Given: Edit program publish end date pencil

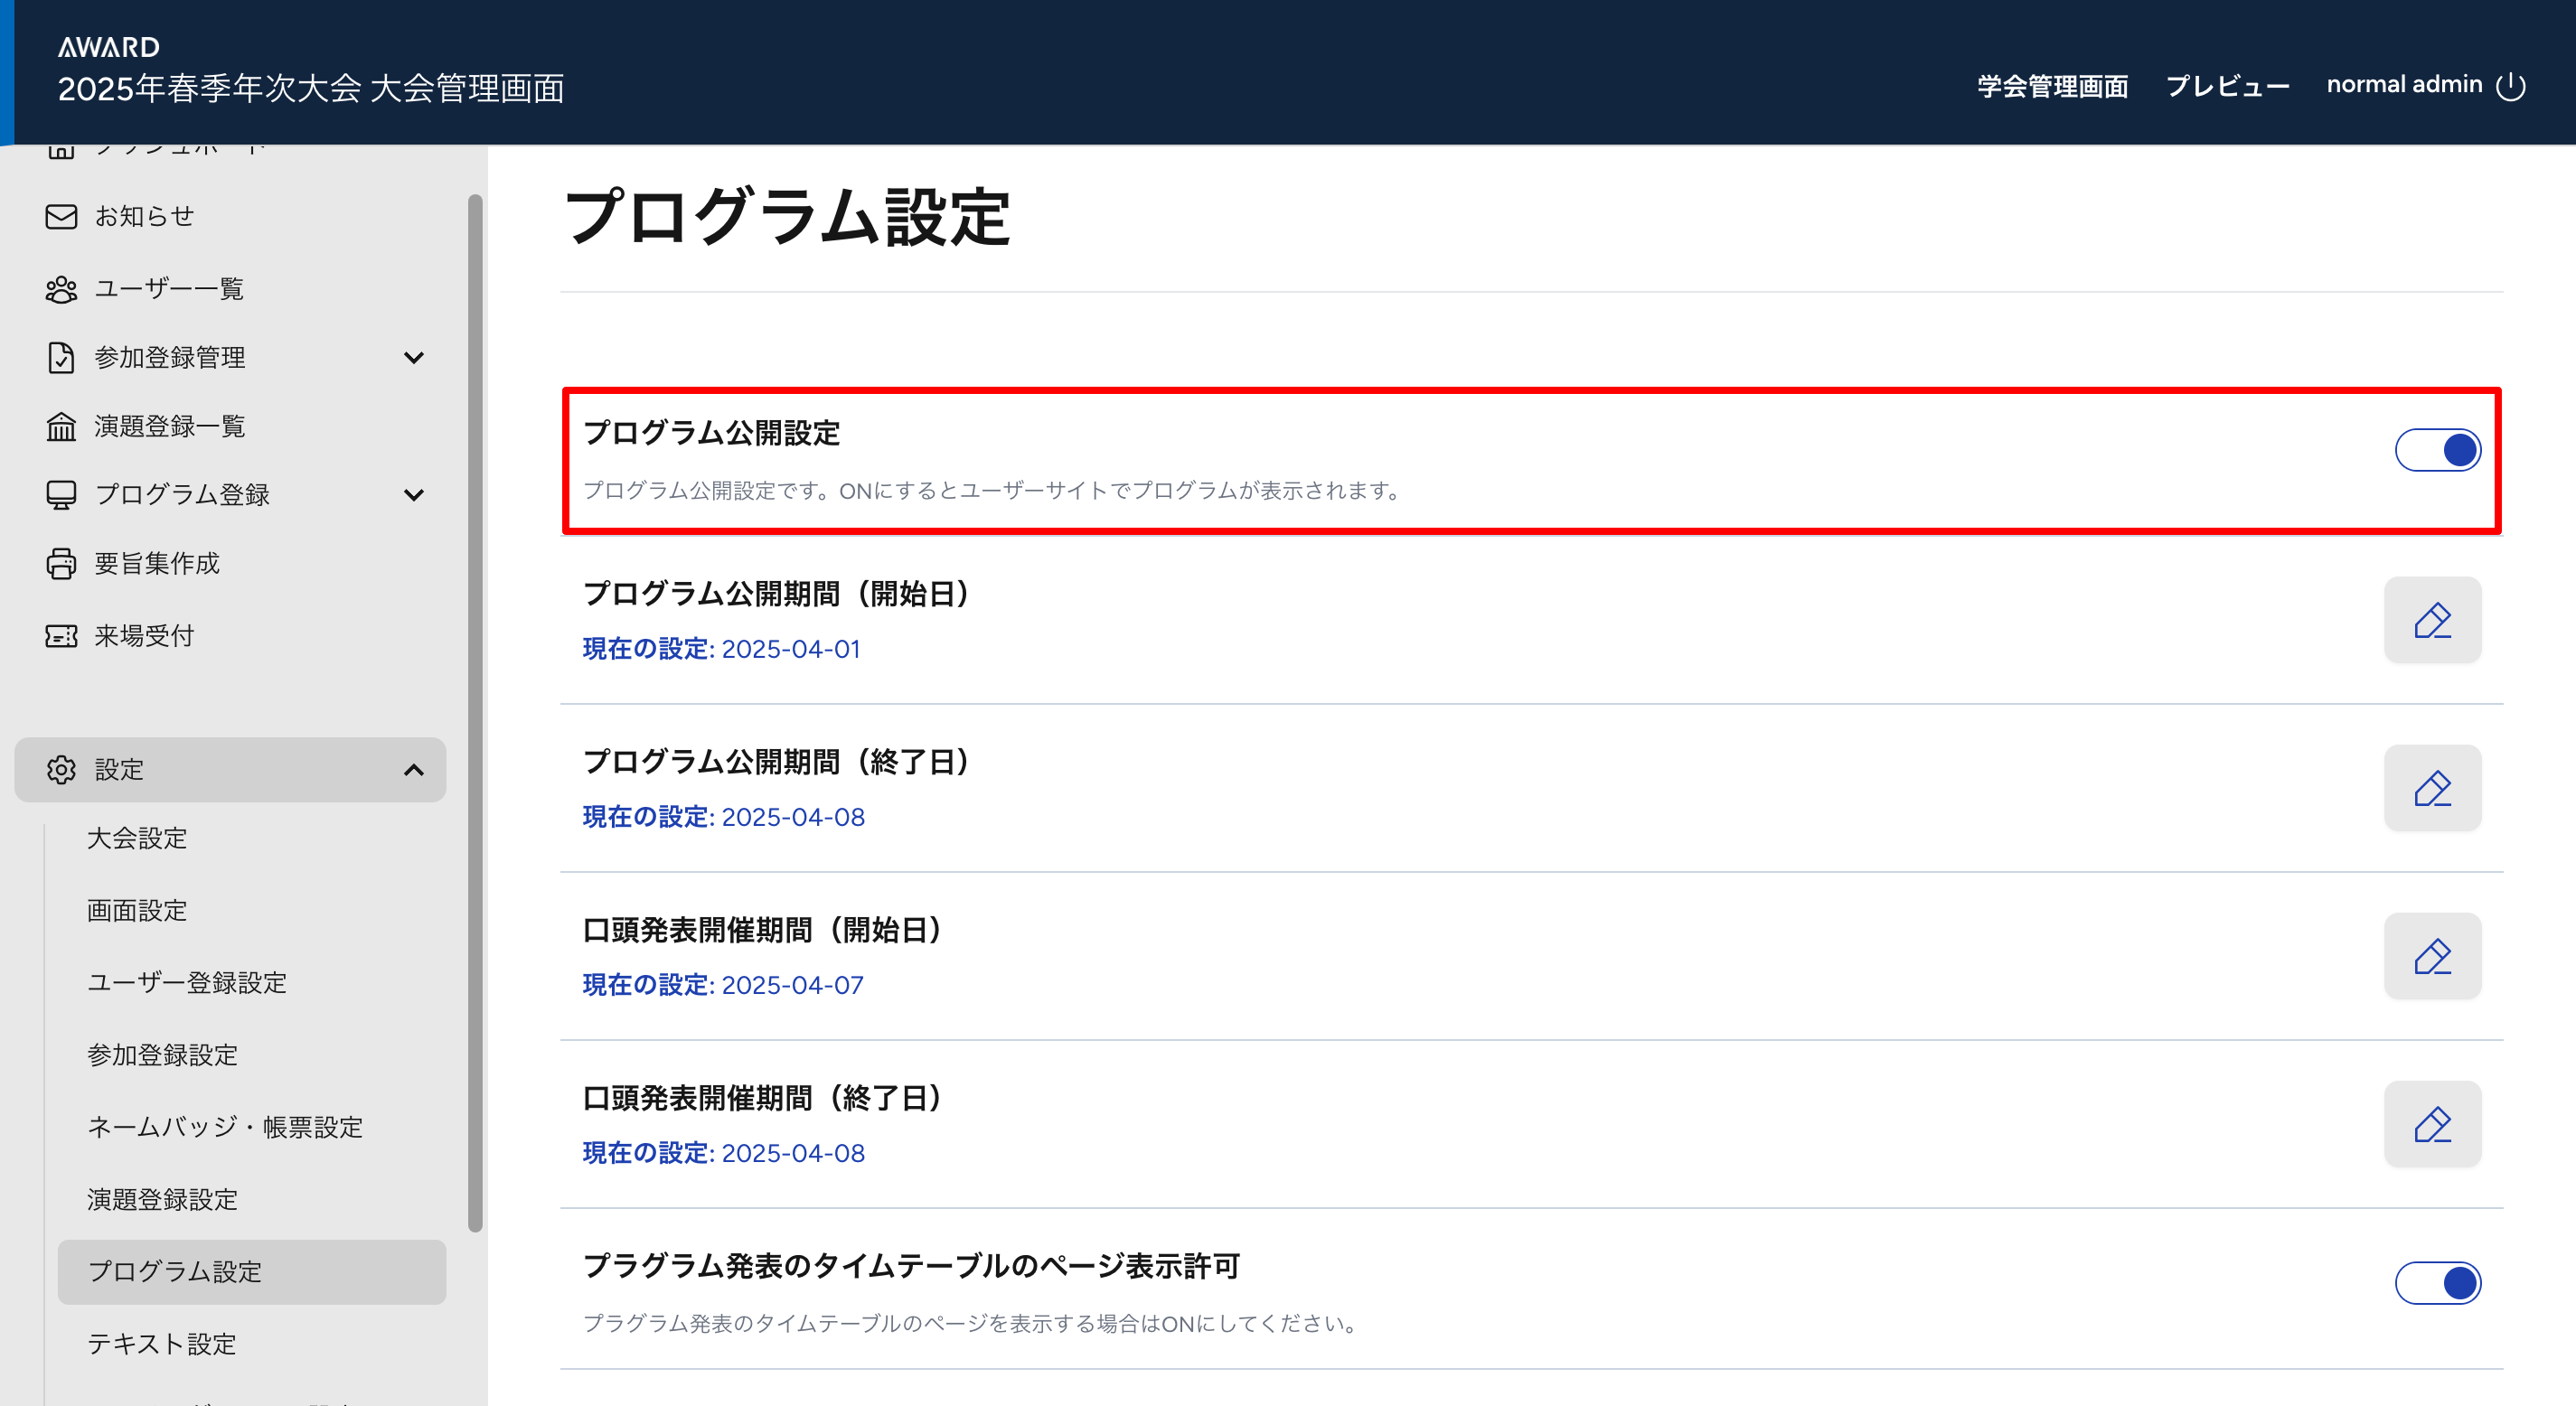Looking at the screenshot, I should pos(2432,788).
